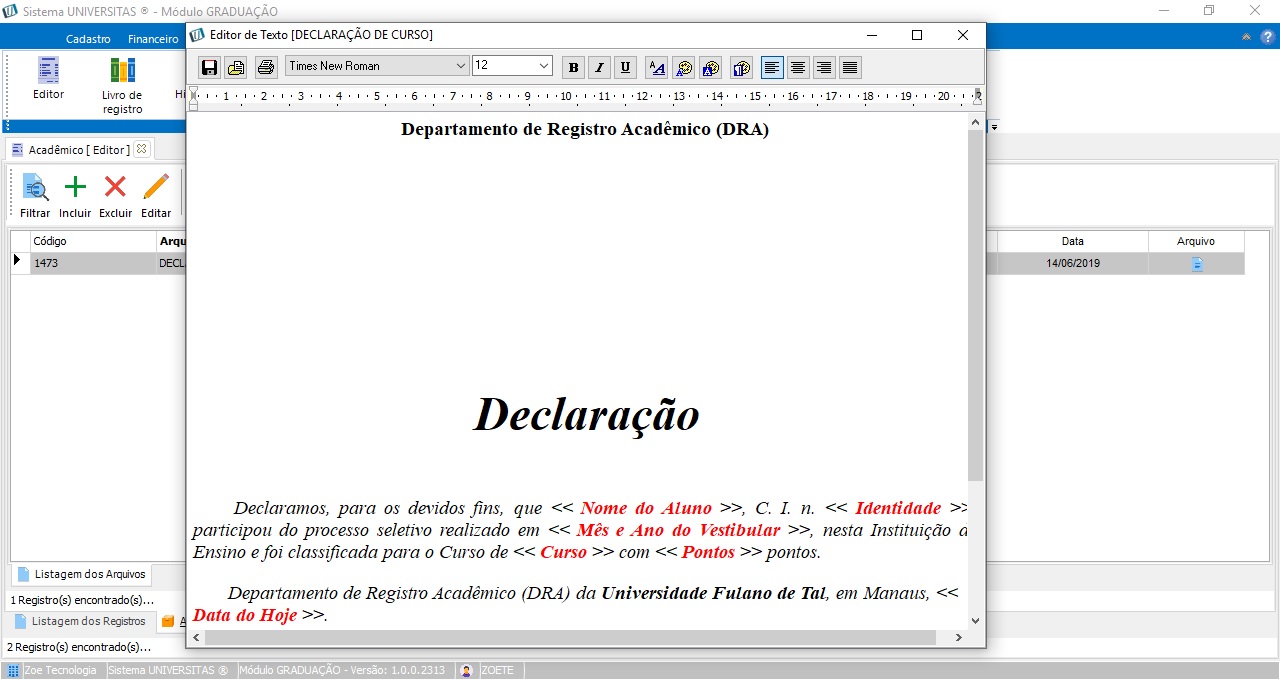Image resolution: width=1280 pixels, height=680 pixels.
Task: Click the vertical scrollbar up arrow in editor
Action: coord(976,120)
